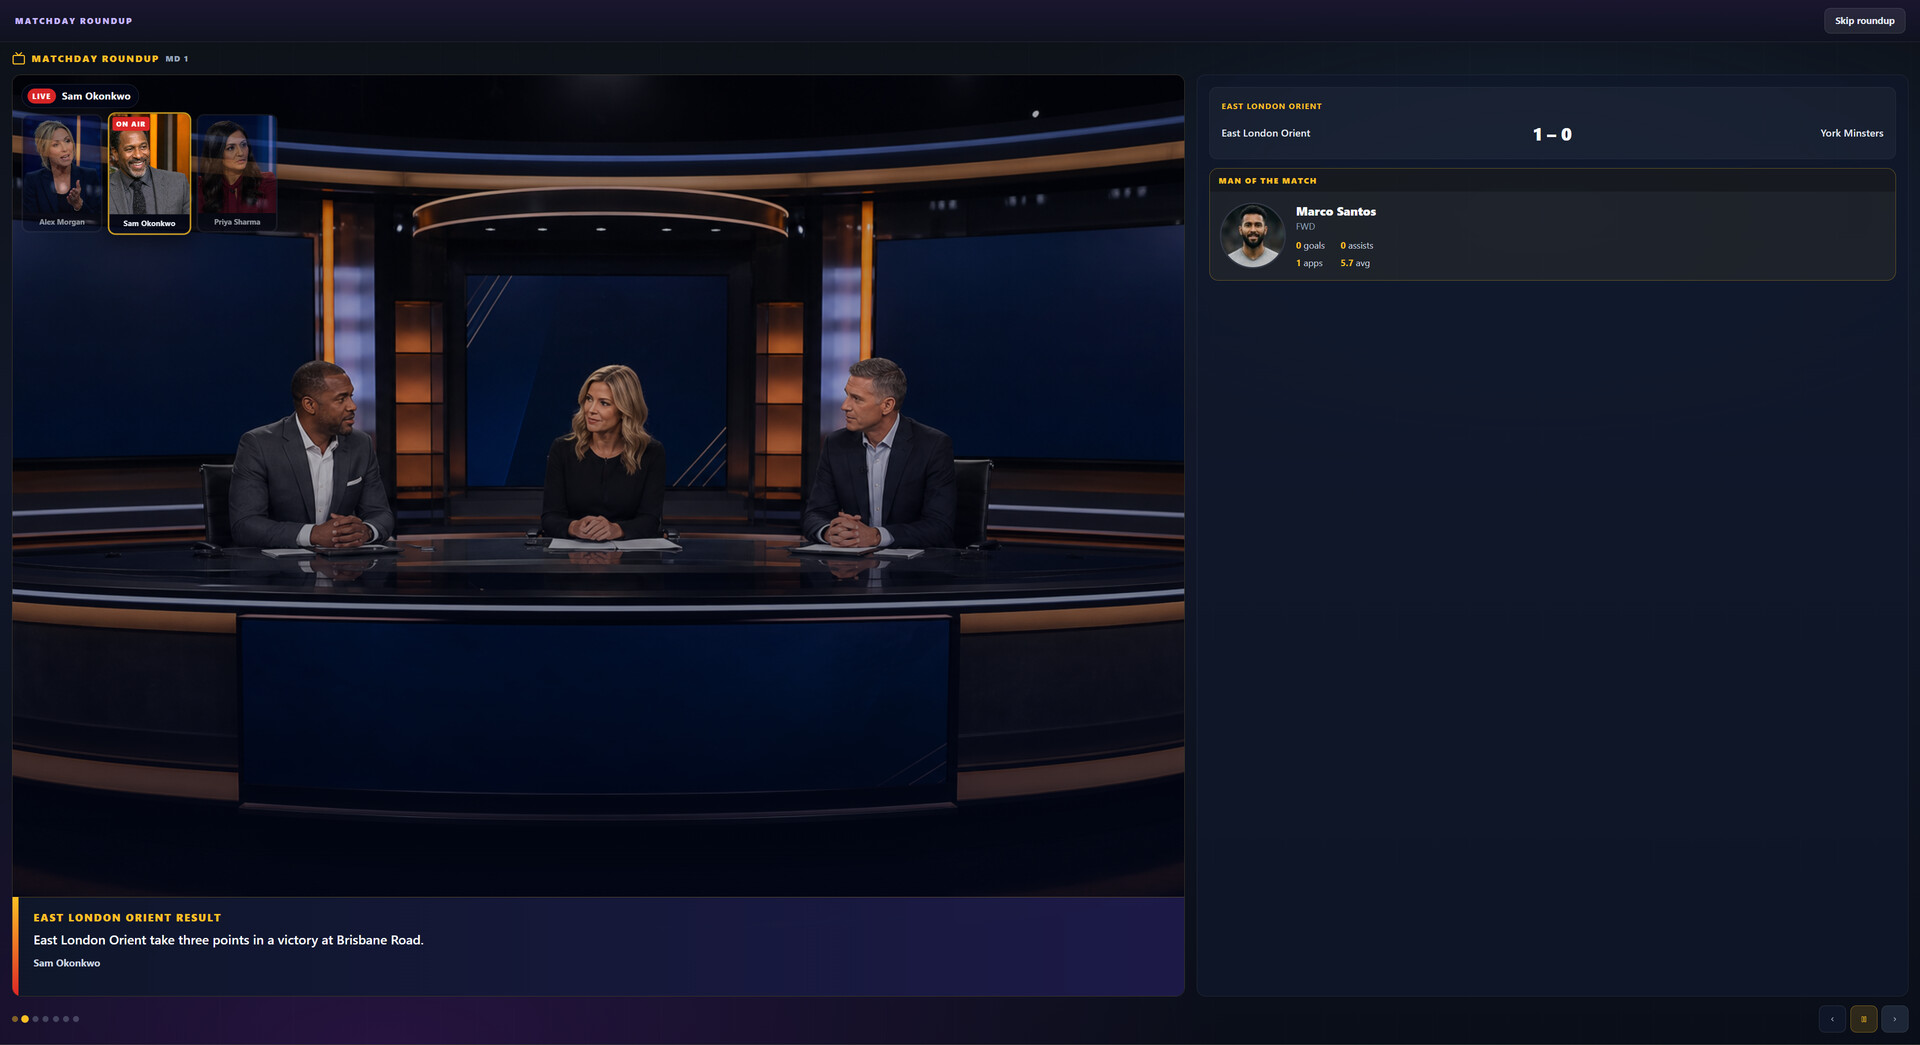Click the caption sentence about Brisbane Road
The width and height of the screenshot is (1920, 1045).
point(228,940)
